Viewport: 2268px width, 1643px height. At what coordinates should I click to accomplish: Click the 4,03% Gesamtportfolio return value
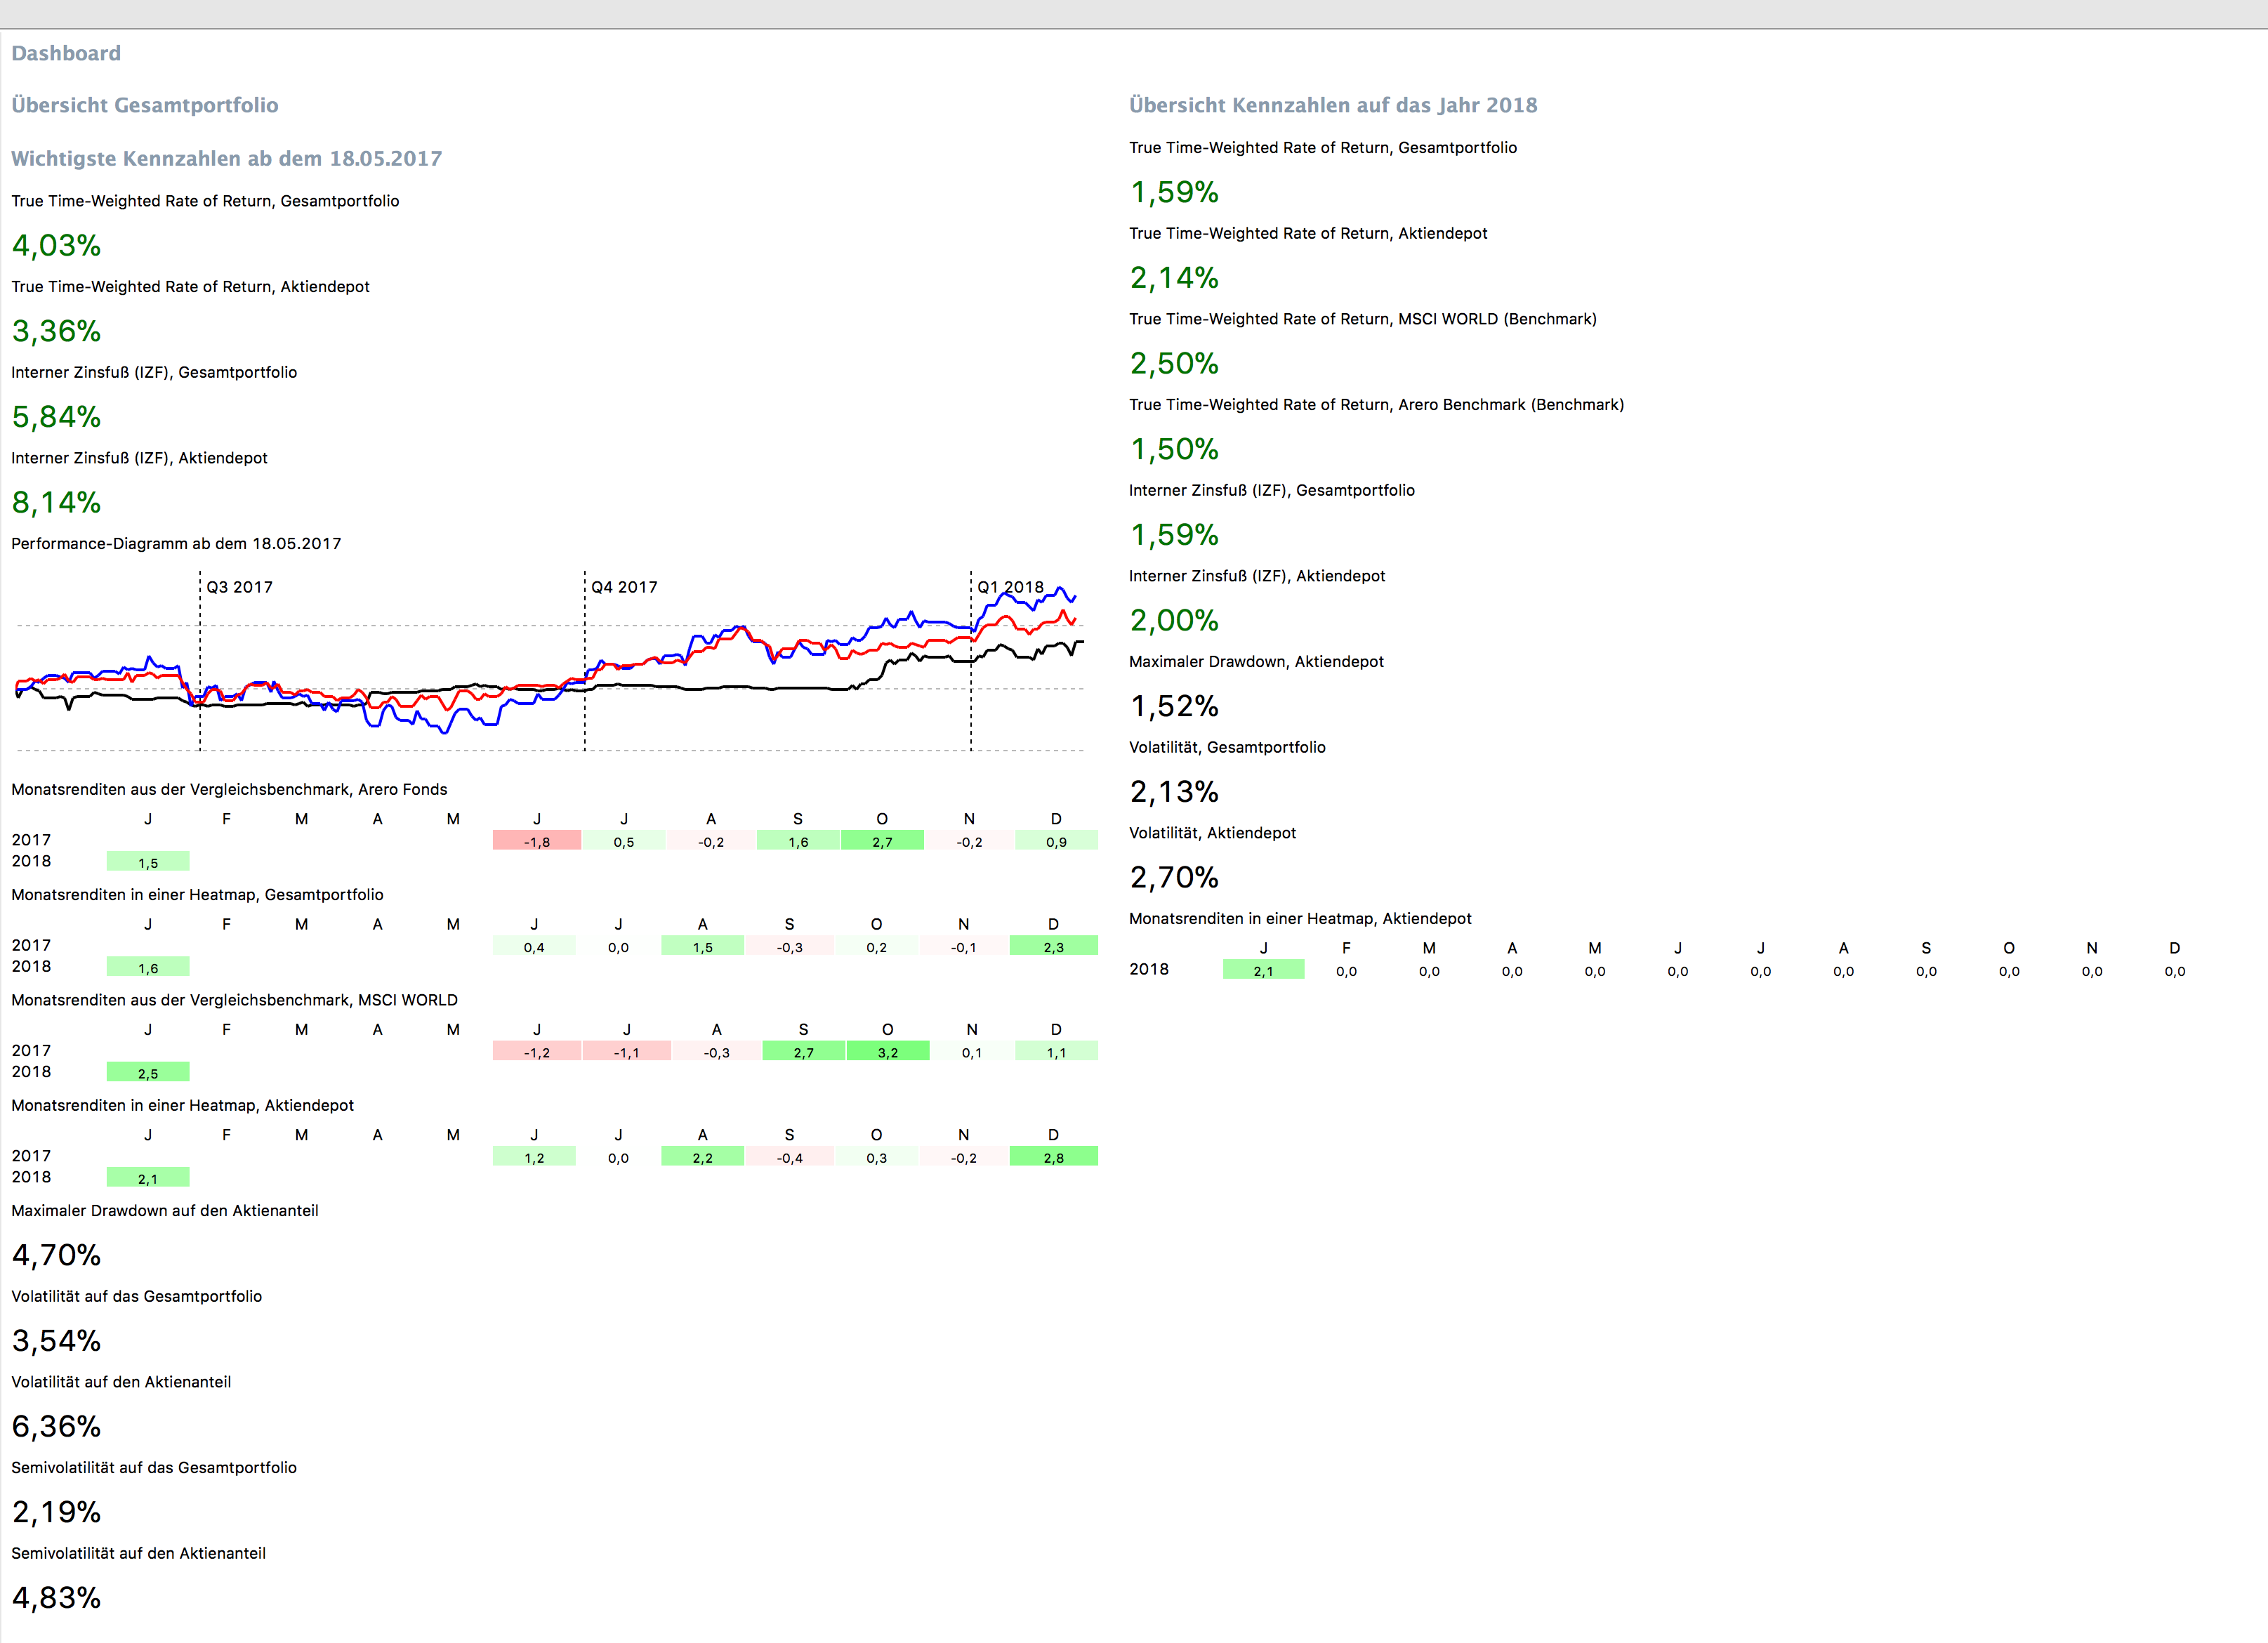(56, 246)
